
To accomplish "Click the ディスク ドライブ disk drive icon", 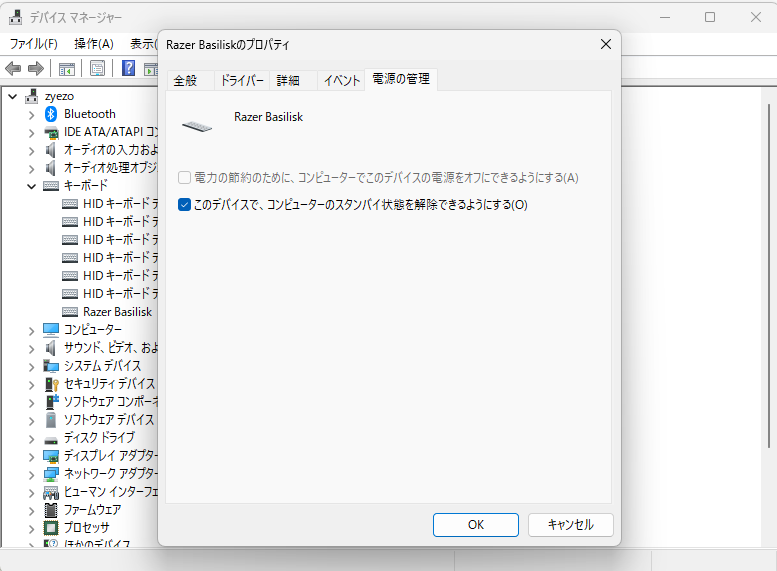I will click(x=51, y=438).
